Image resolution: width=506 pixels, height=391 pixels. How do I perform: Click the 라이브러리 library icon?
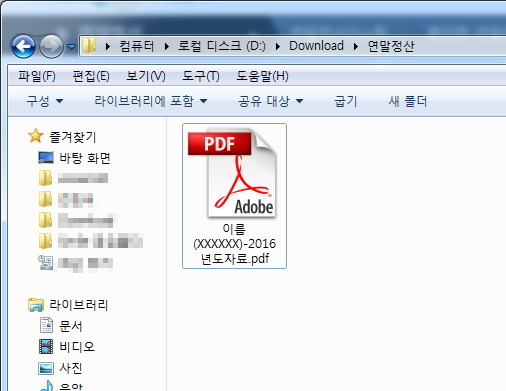(36, 305)
